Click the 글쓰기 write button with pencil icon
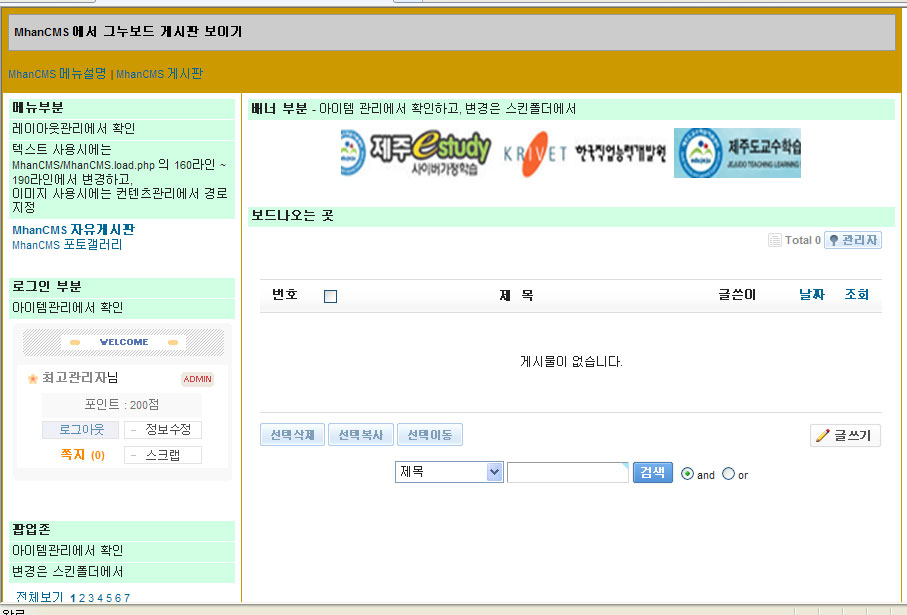 [x=845, y=435]
